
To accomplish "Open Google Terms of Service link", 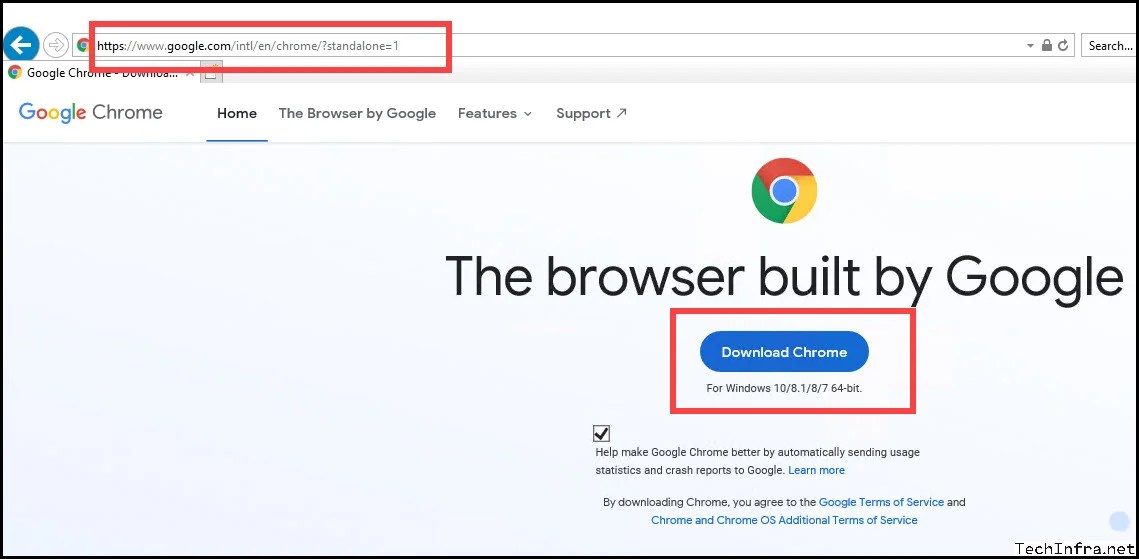I will [881, 502].
